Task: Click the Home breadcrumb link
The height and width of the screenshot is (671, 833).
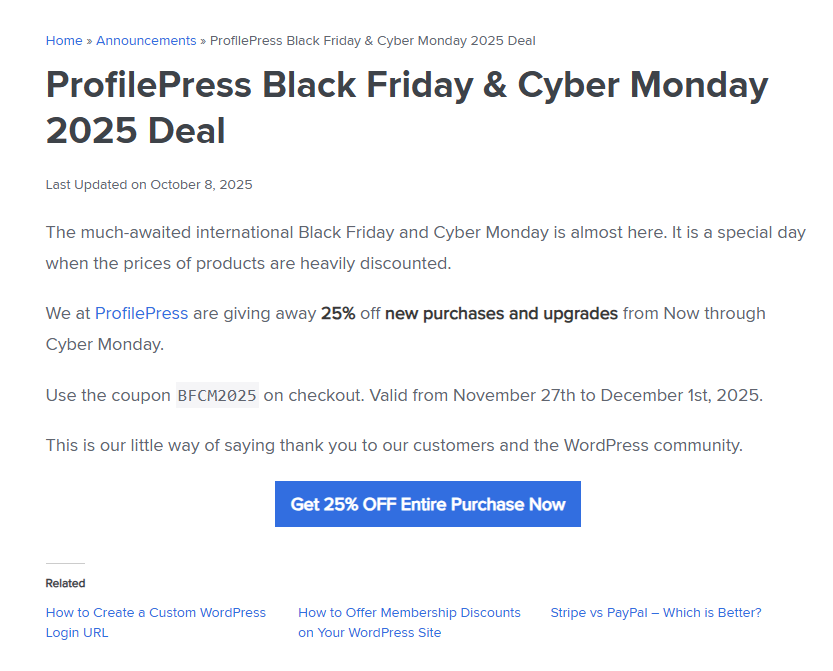Action: (64, 41)
